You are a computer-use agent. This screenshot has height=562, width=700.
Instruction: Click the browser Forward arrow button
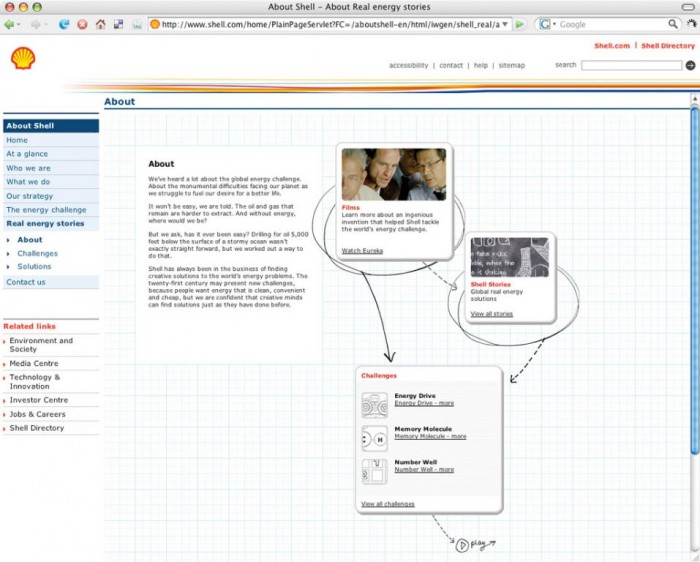[x=35, y=24]
